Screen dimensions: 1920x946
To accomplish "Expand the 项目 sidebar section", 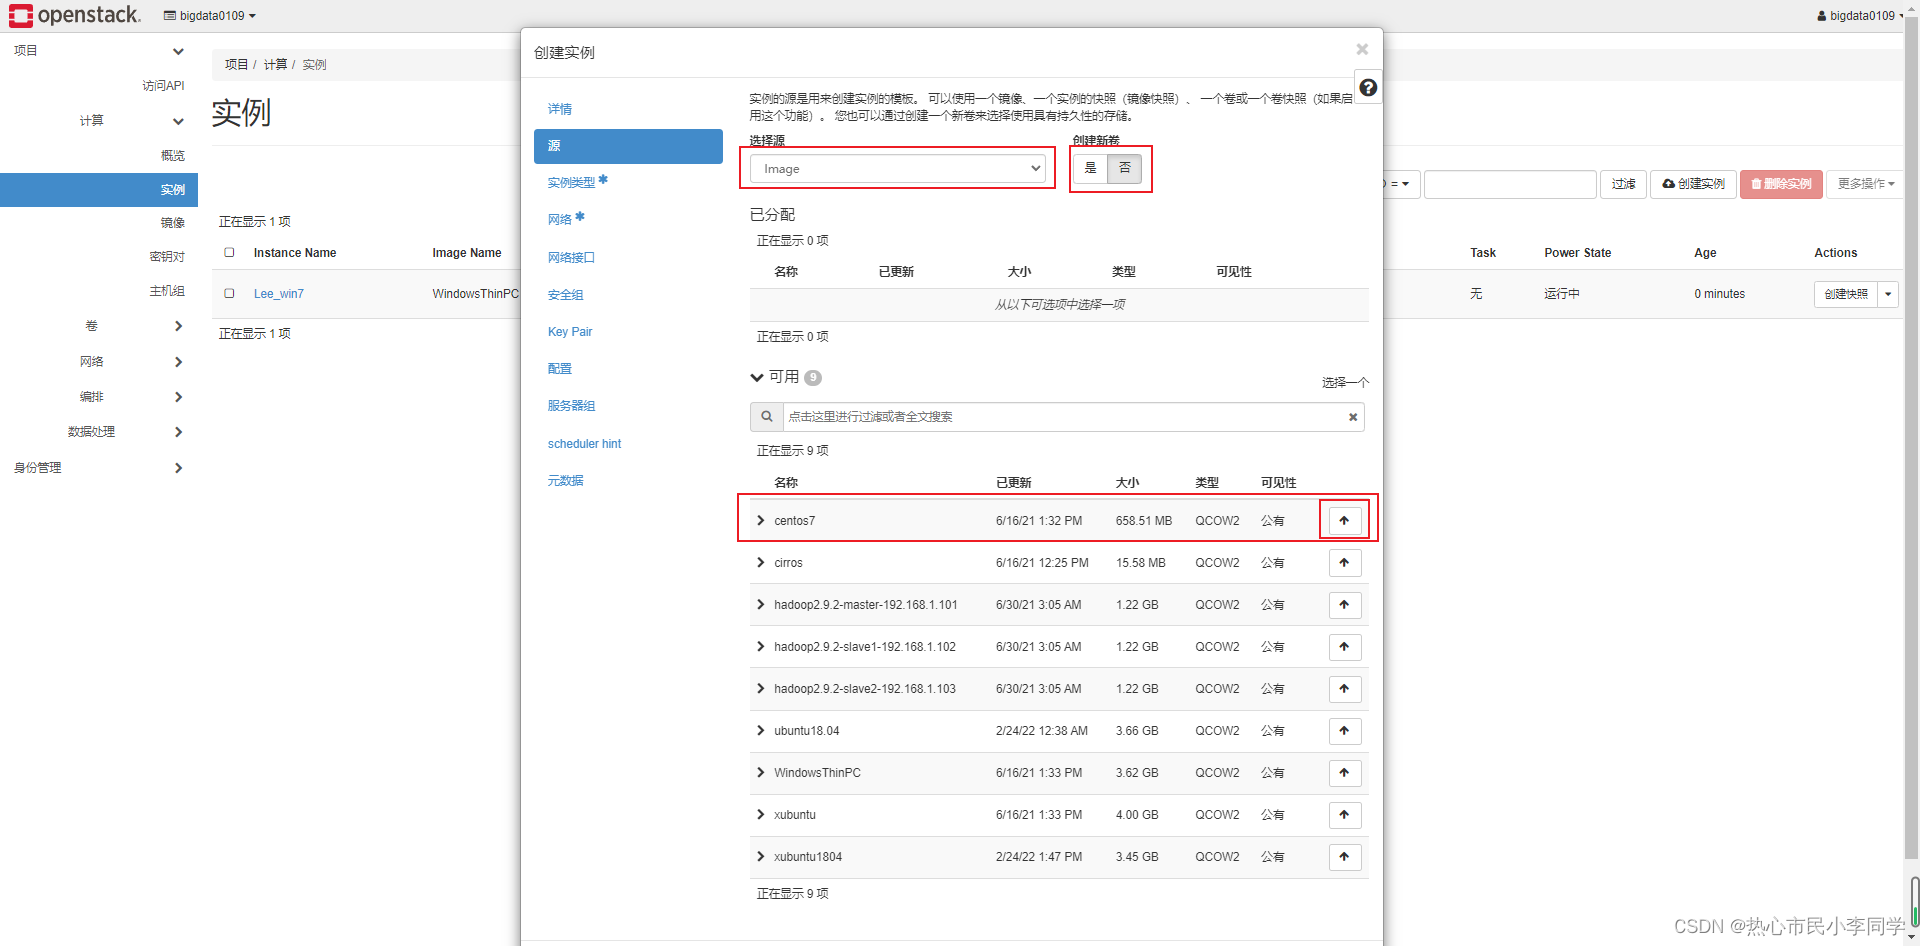I will click(x=99, y=51).
